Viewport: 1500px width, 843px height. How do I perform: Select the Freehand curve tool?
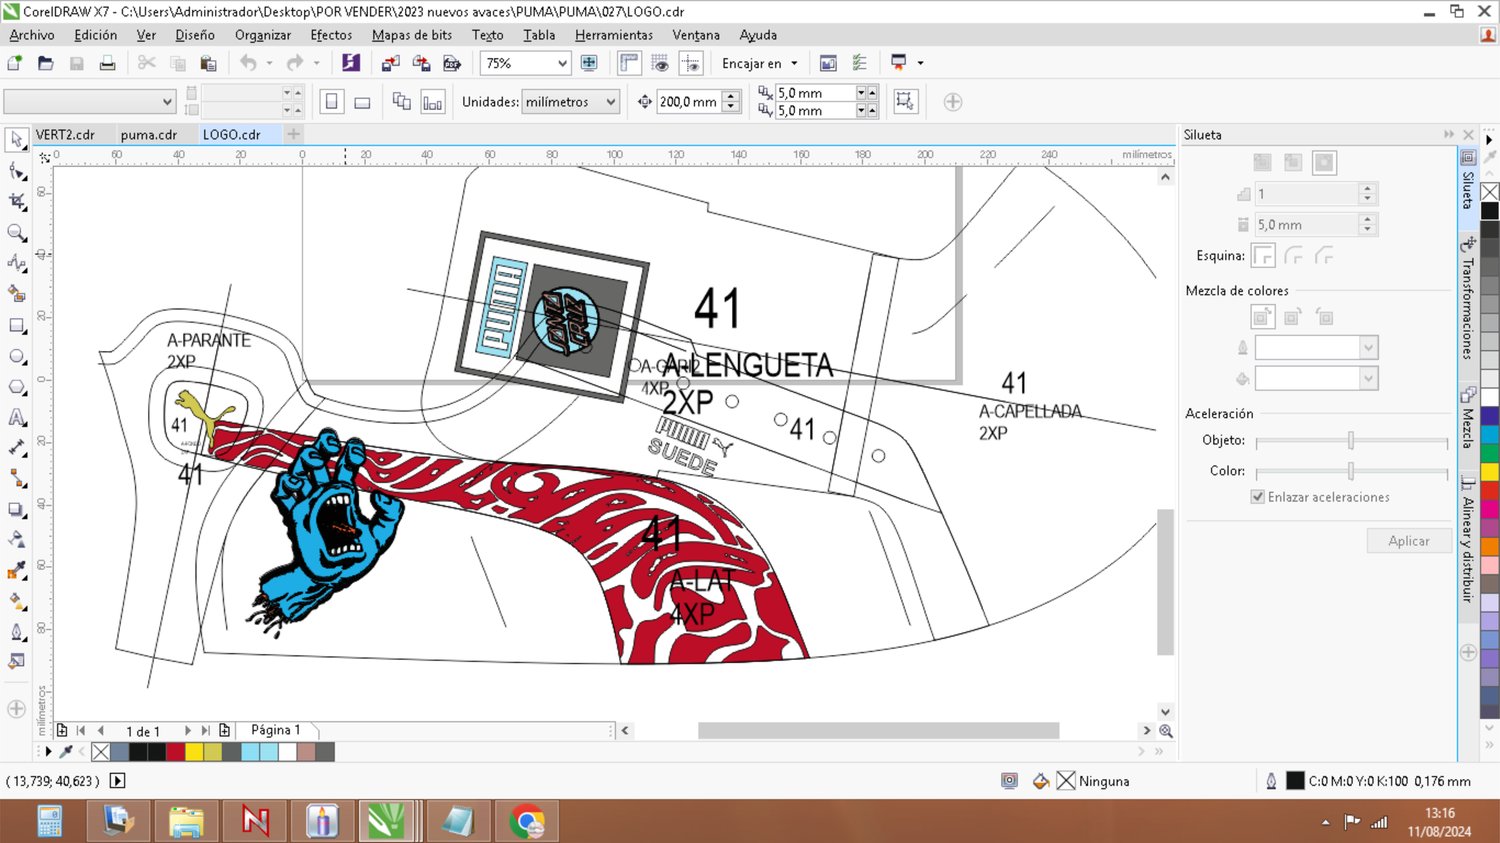tap(16, 264)
